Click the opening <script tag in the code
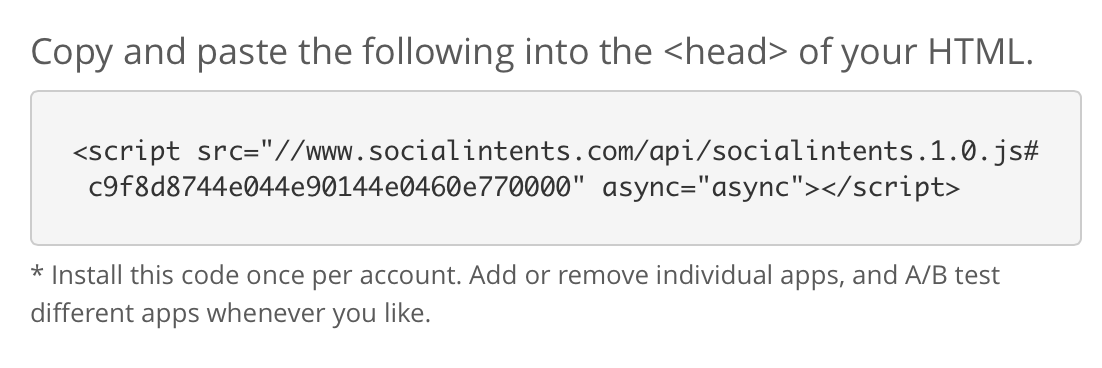This screenshot has width=1102, height=368. [127, 151]
